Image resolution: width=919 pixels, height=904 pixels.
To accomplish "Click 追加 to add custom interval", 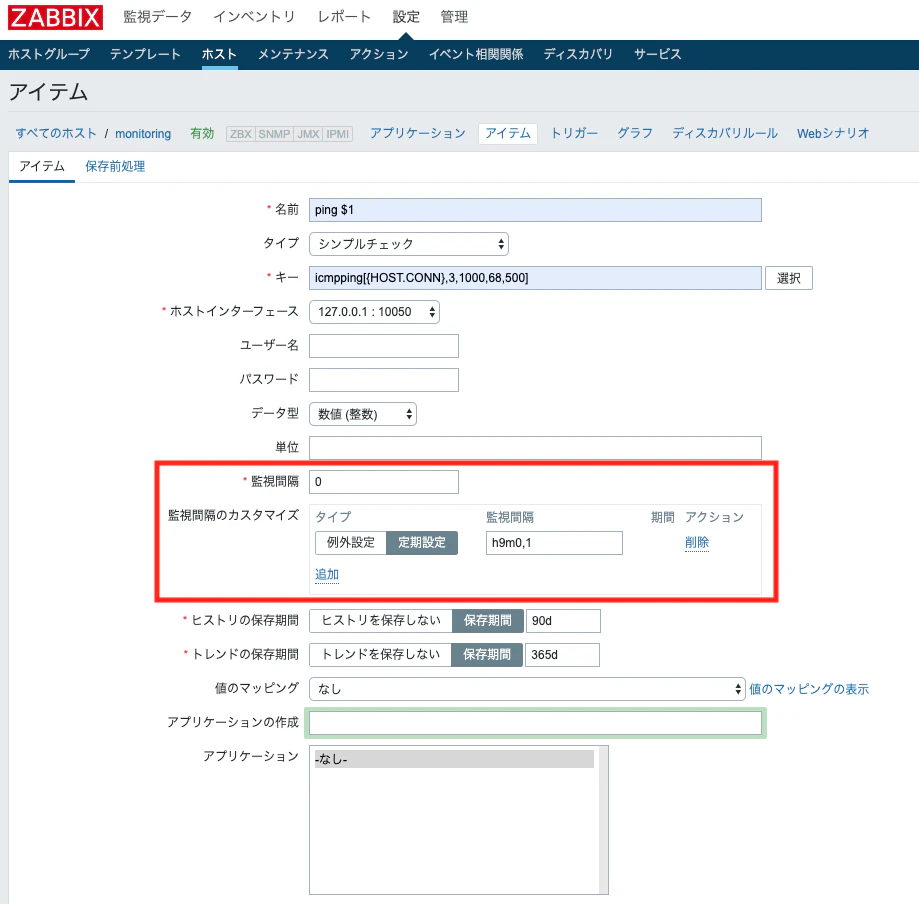I will [x=327, y=575].
